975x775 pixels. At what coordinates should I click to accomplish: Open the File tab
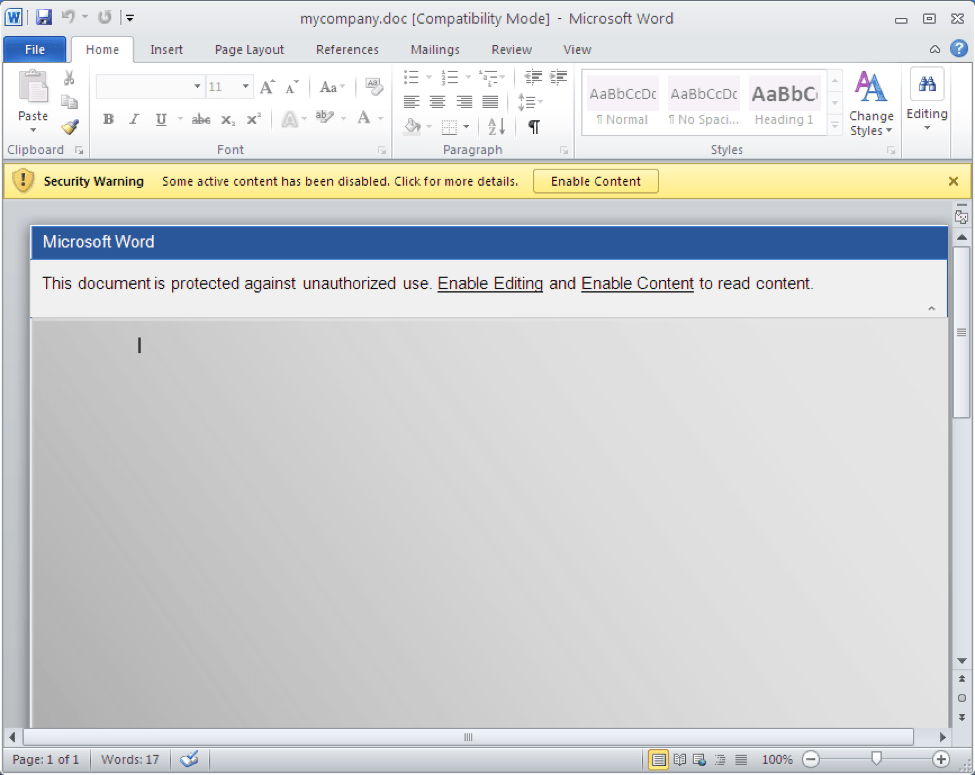pos(34,49)
